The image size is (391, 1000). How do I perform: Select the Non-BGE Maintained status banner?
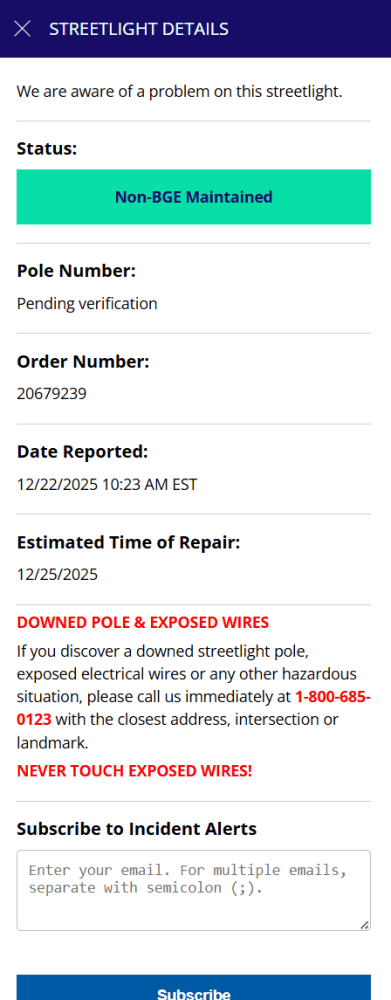point(193,196)
